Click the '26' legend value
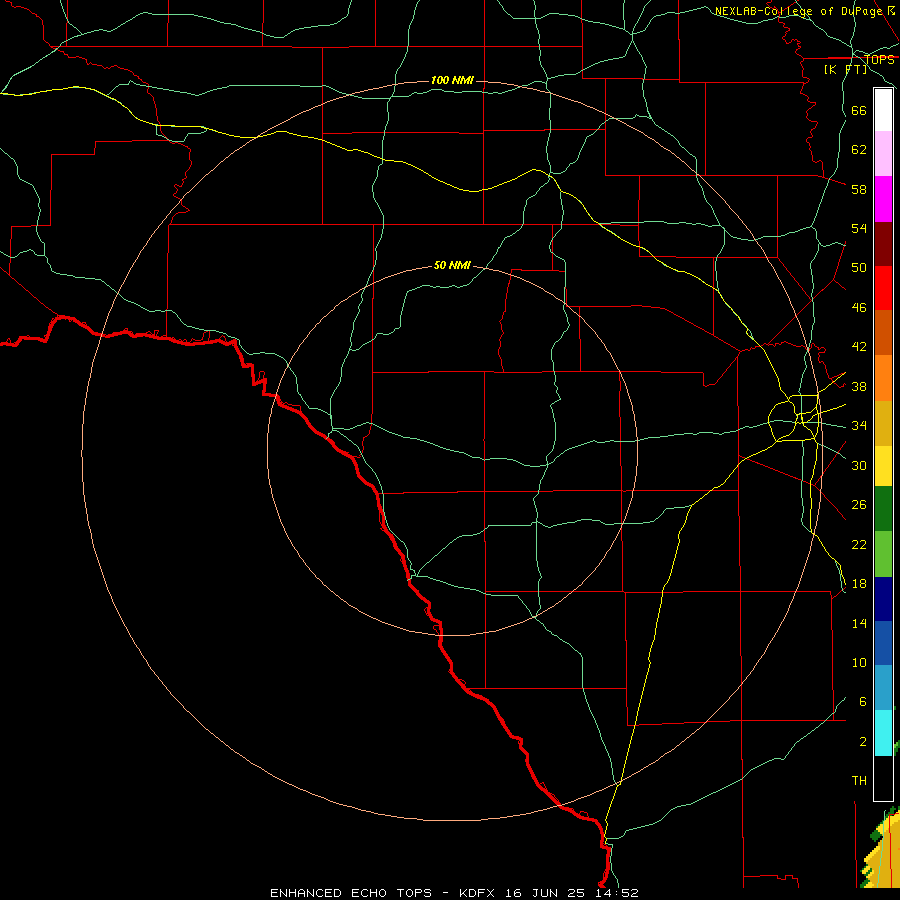Viewport: 900px width, 900px height. pyautogui.click(x=859, y=505)
